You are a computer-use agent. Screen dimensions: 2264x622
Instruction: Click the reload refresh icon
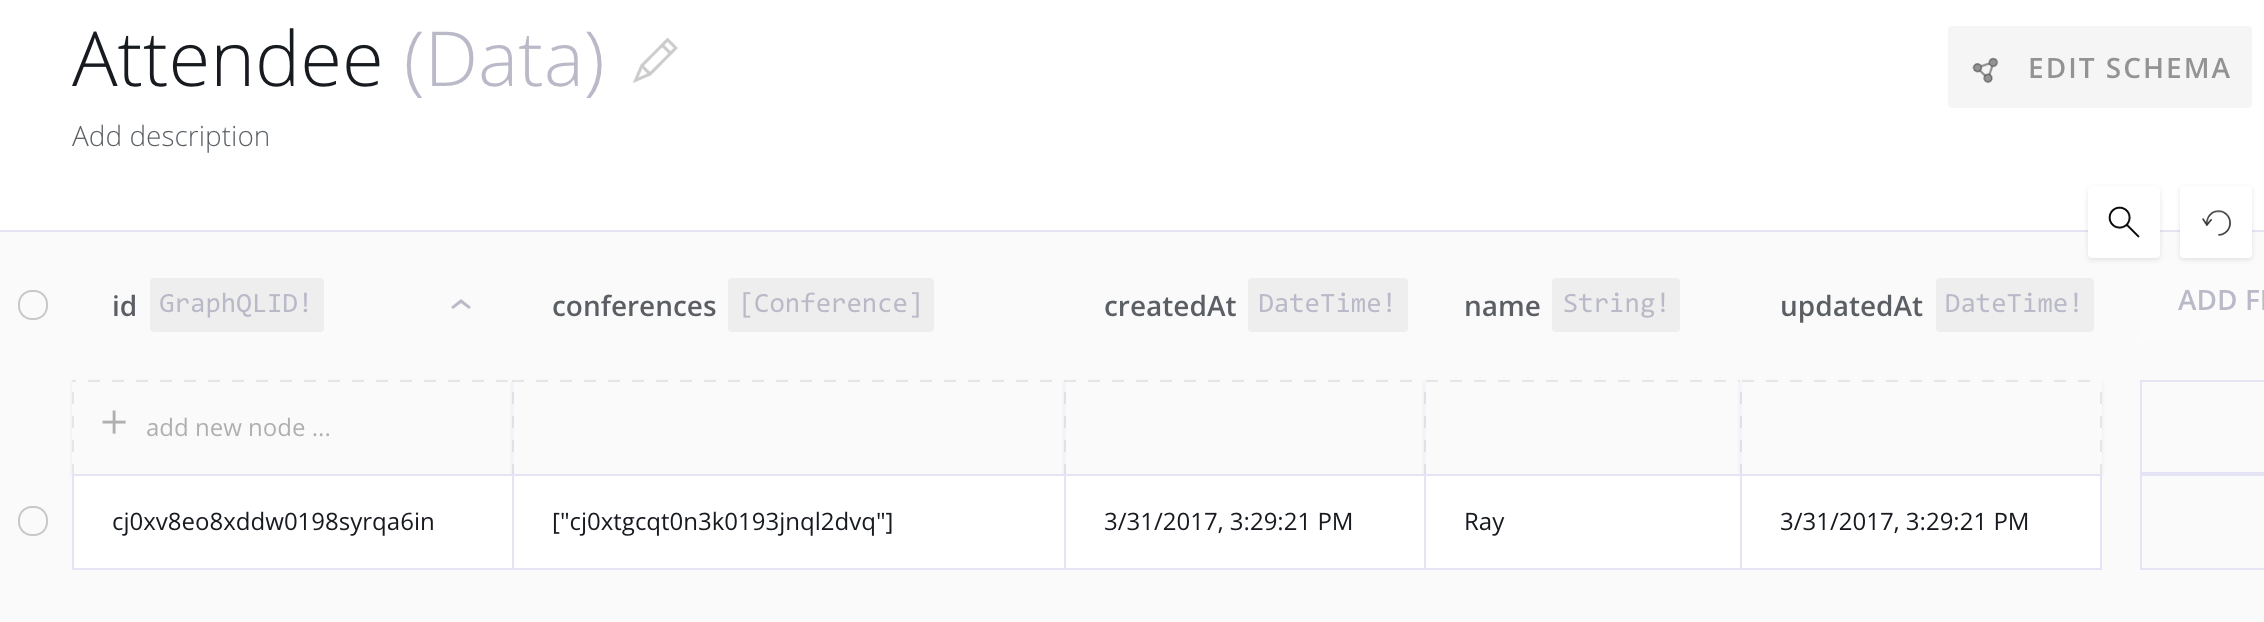[2216, 222]
